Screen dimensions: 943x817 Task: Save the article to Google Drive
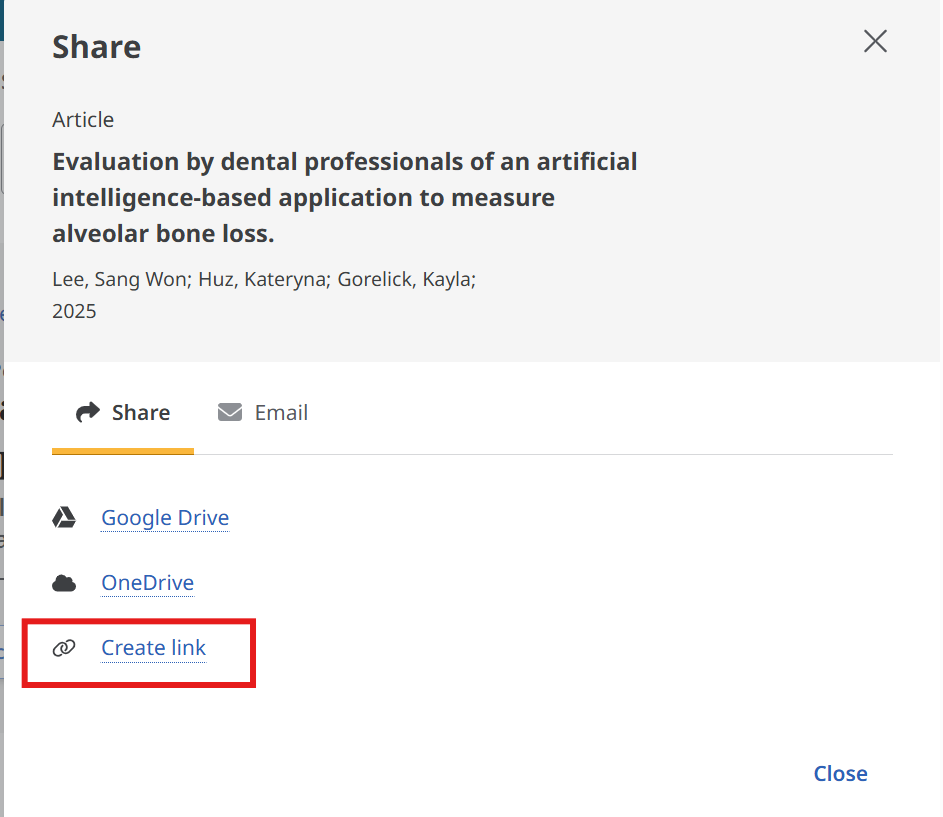pos(165,518)
